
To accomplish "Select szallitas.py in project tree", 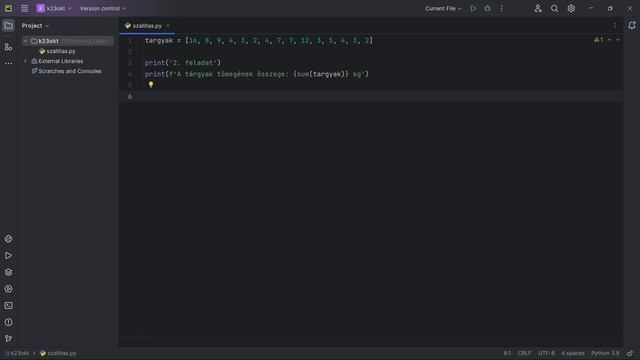I will click(61, 51).
